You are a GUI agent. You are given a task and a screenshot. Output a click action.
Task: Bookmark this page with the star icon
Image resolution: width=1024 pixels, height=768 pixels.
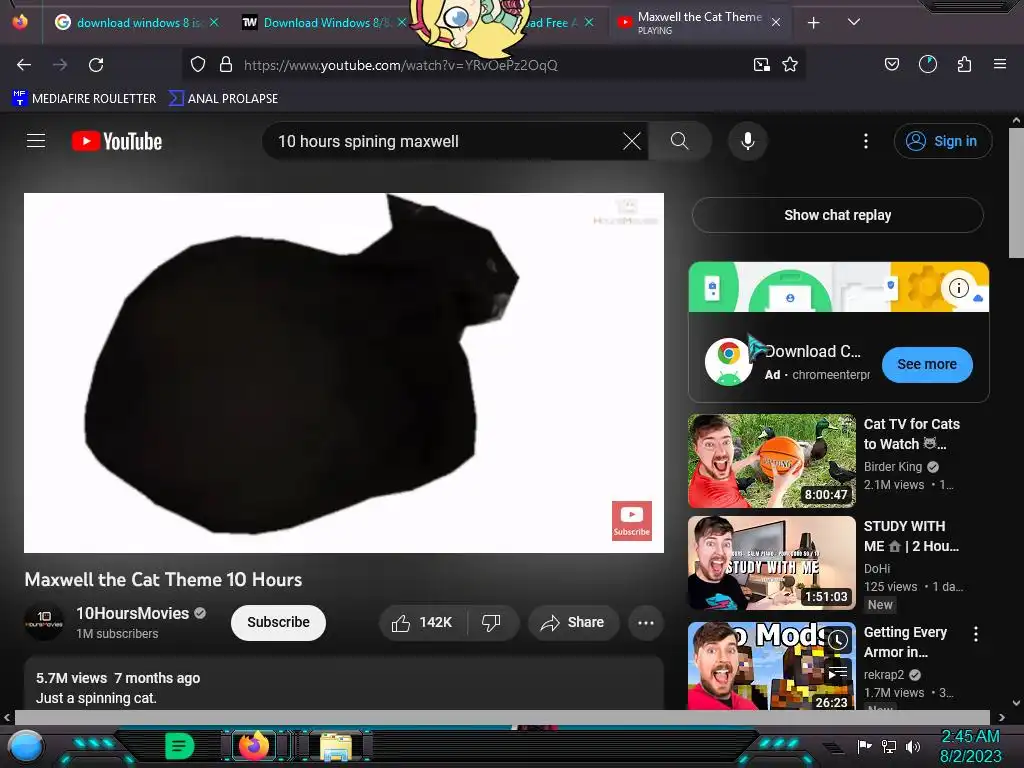pos(790,65)
